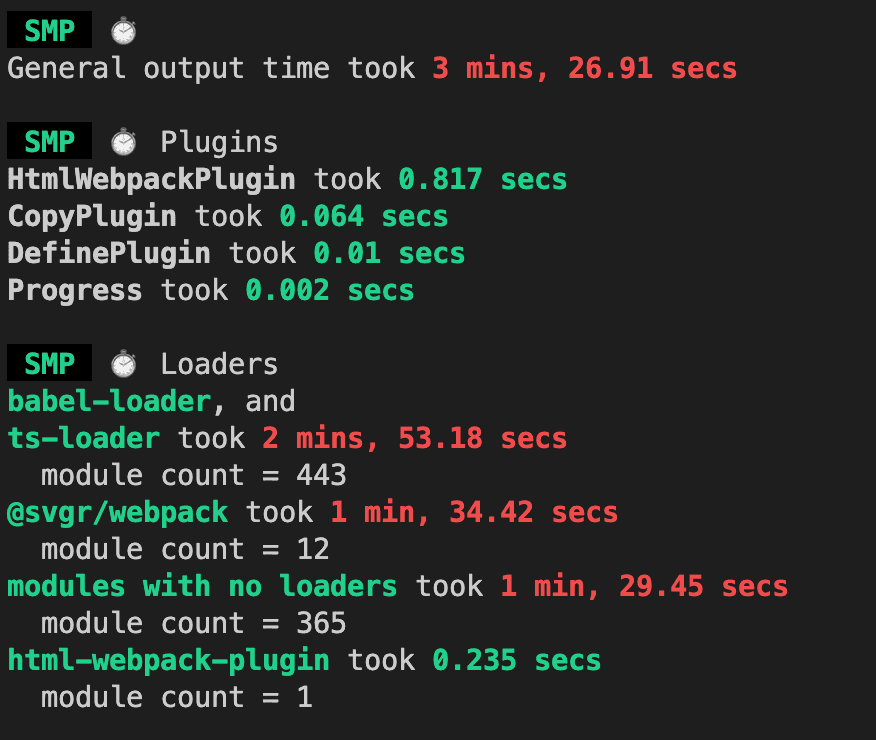Click the "Plugins" section heading
Image resolution: width=876 pixels, height=740 pixels.
click(219, 142)
